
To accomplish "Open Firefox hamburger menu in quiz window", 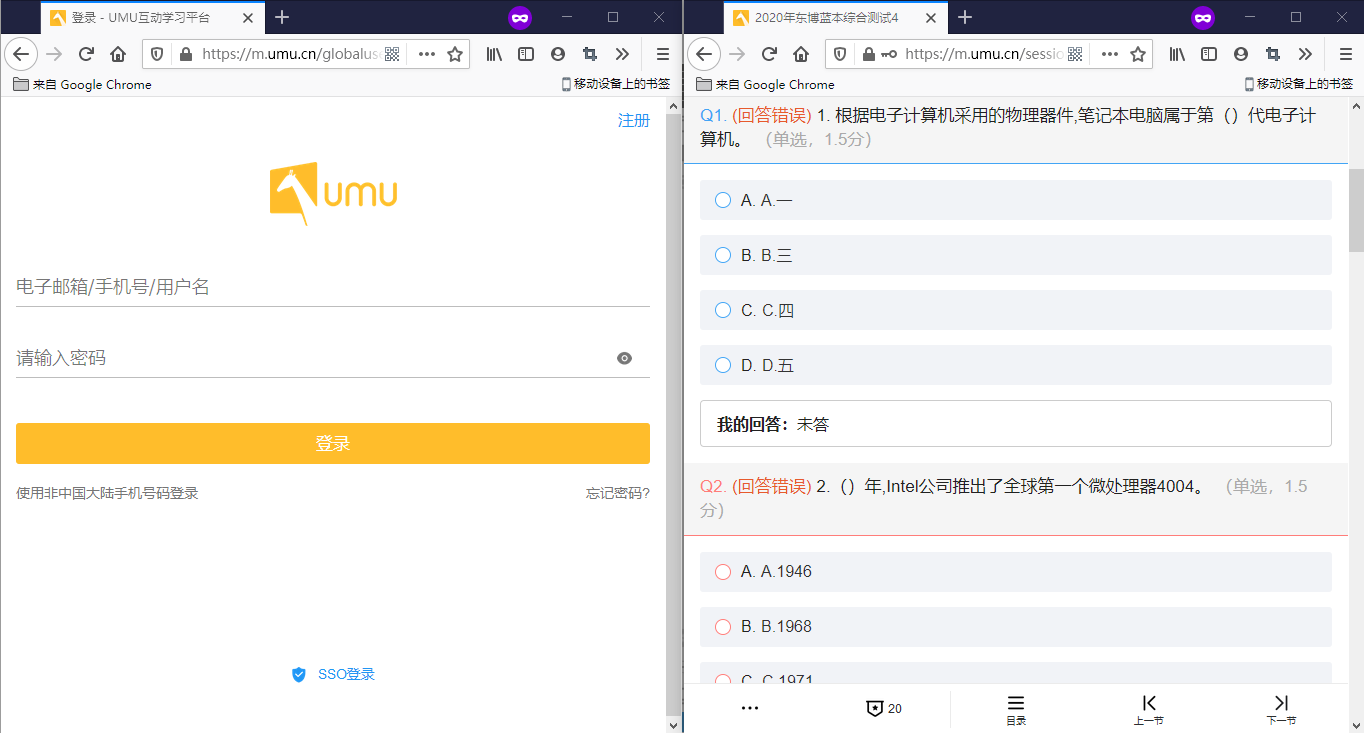I will (1345, 55).
